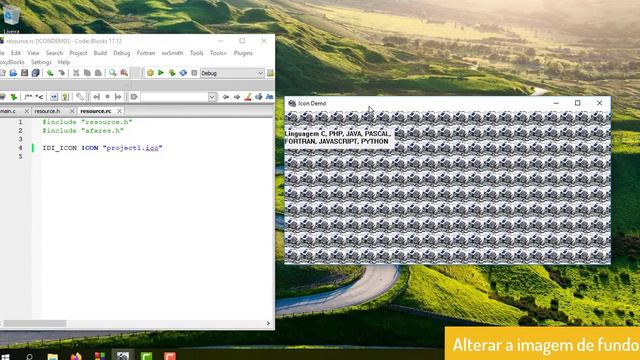640x360 pixels.
Task: Switch to the resource.rc tab
Action: [x=96, y=111]
